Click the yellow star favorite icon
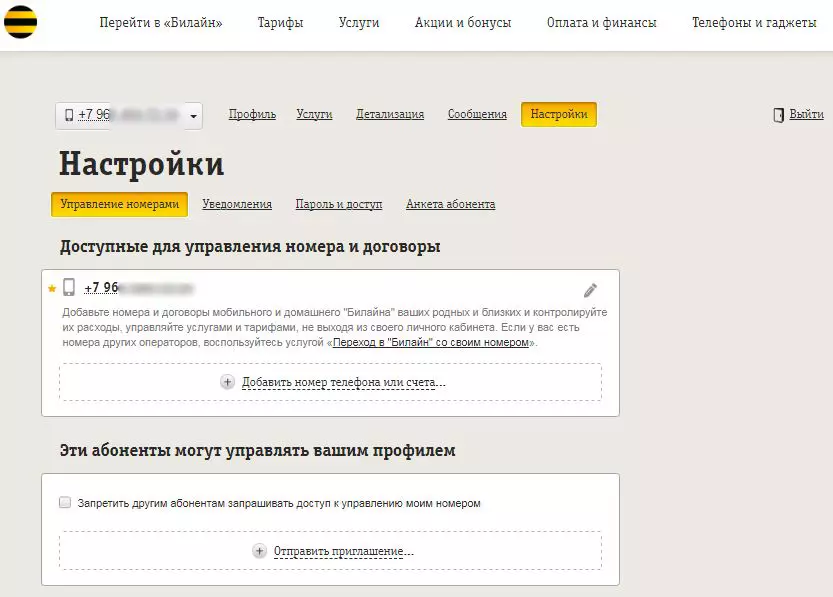 [52, 289]
